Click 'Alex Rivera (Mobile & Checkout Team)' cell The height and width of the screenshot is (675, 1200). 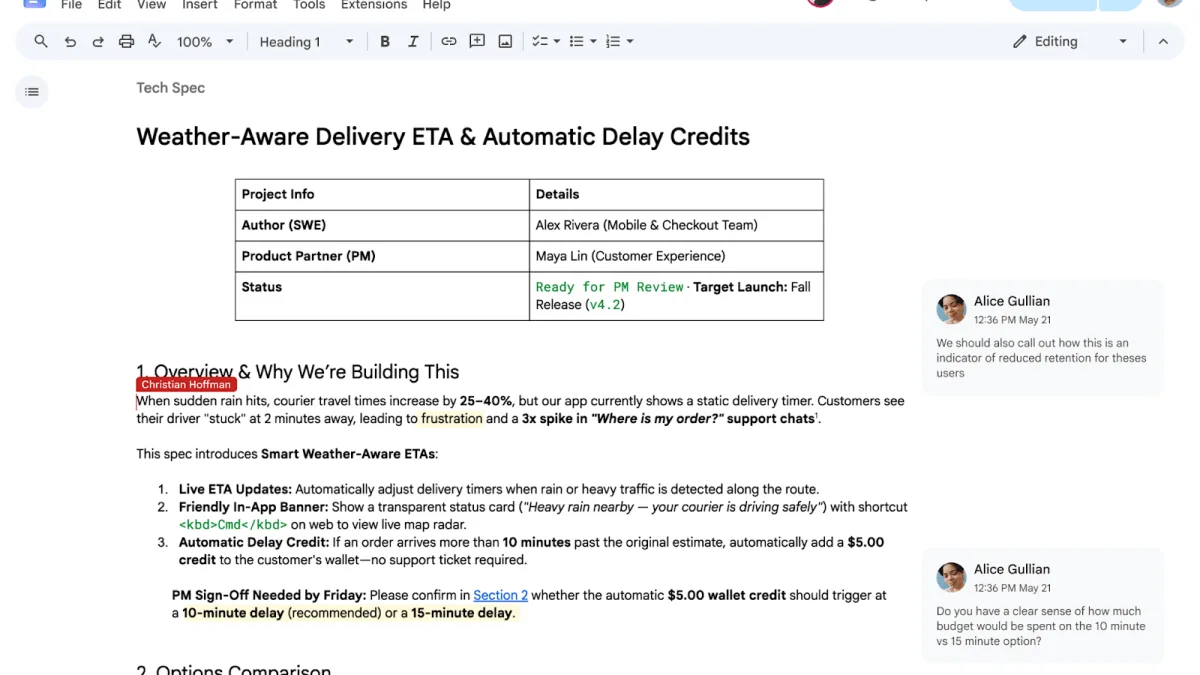(676, 225)
